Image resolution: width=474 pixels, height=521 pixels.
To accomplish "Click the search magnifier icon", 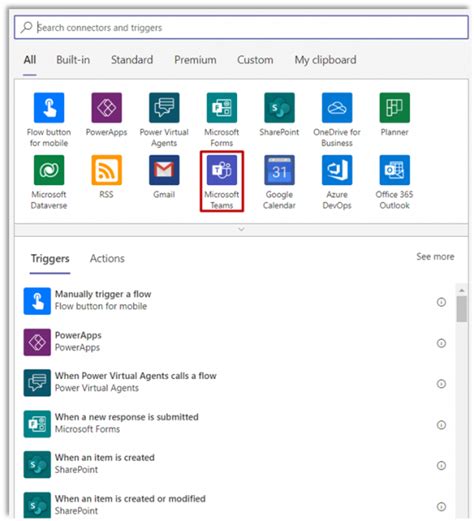I will click(26, 27).
